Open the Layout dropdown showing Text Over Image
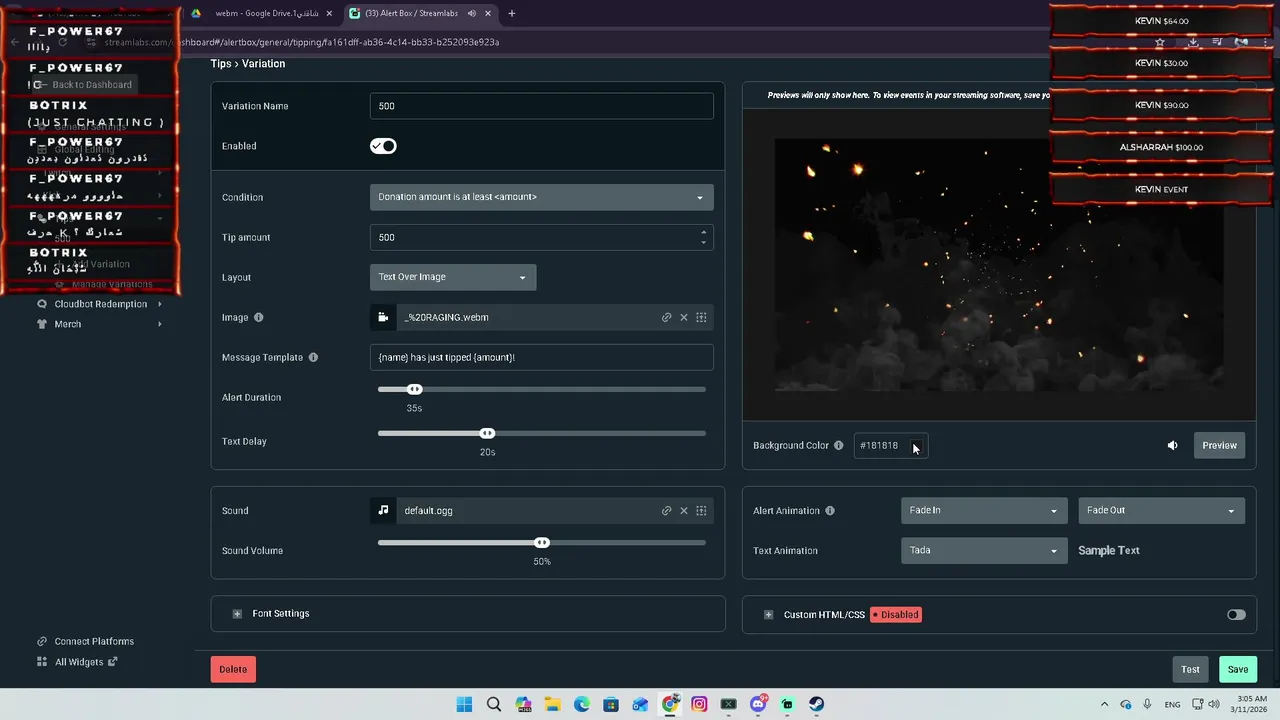 [x=453, y=277]
